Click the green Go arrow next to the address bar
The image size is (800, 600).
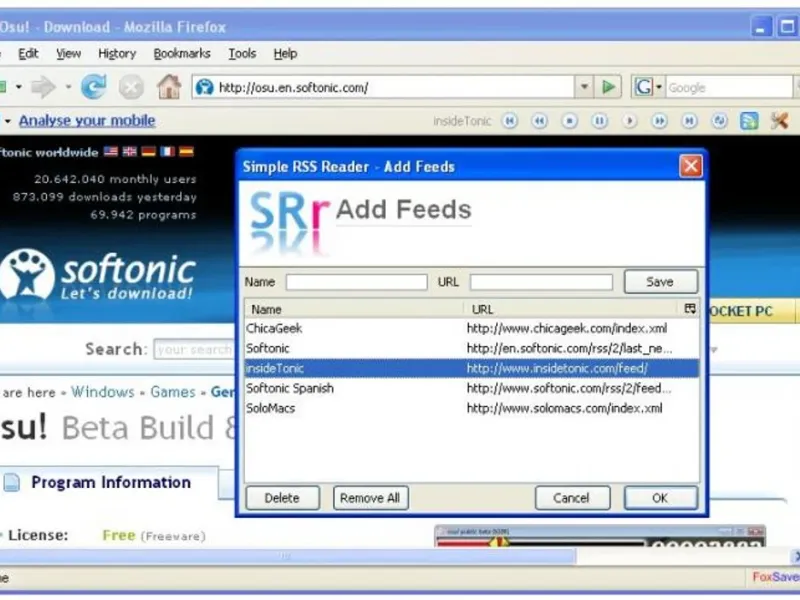point(608,87)
